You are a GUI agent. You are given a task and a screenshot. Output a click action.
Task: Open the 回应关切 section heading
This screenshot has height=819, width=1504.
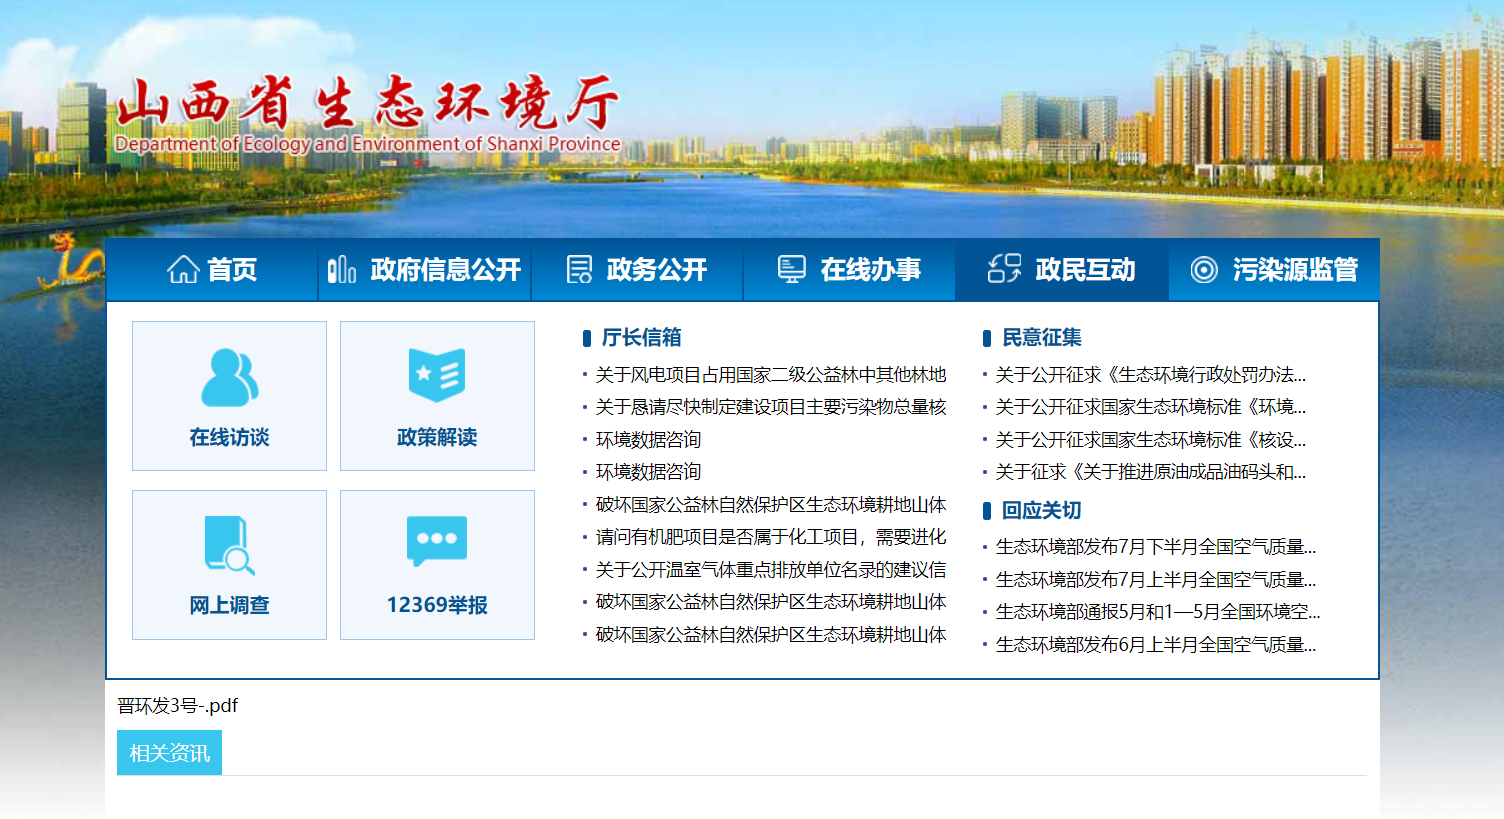(x=1042, y=510)
